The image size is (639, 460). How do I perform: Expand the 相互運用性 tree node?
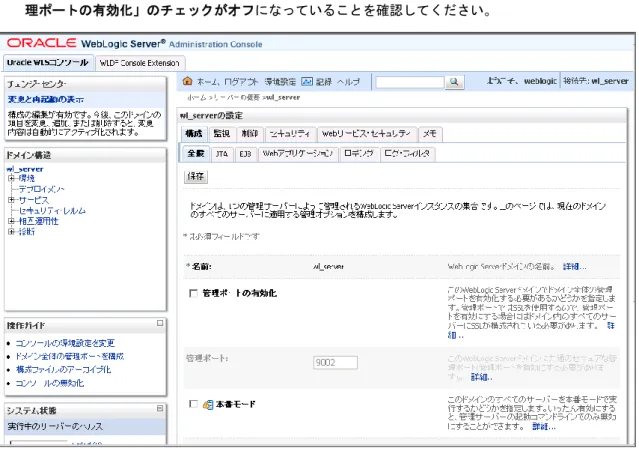coord(11,221)
